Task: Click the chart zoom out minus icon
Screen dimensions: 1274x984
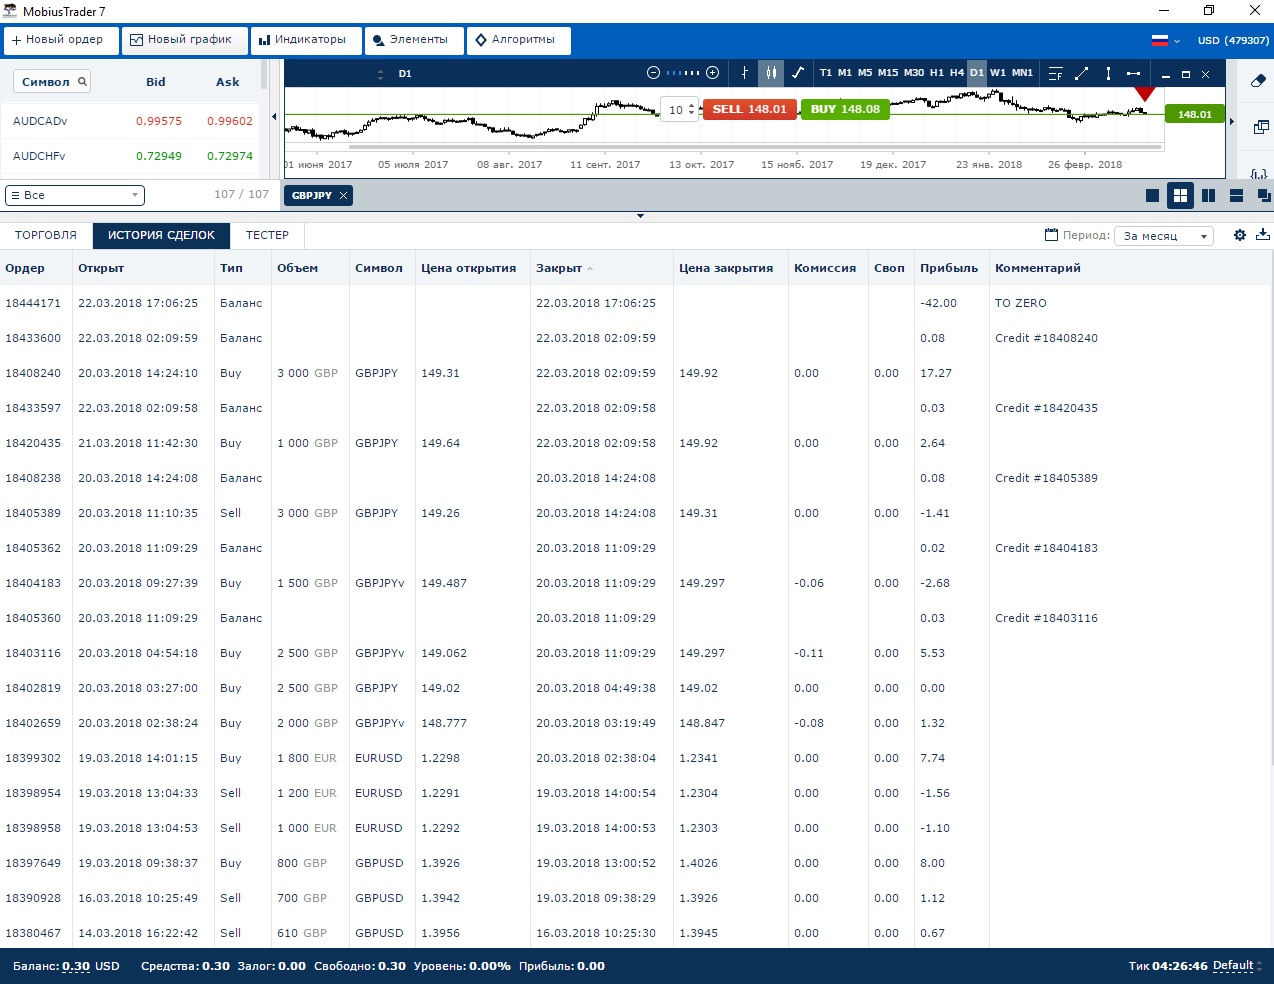Action: click(653, 73)
